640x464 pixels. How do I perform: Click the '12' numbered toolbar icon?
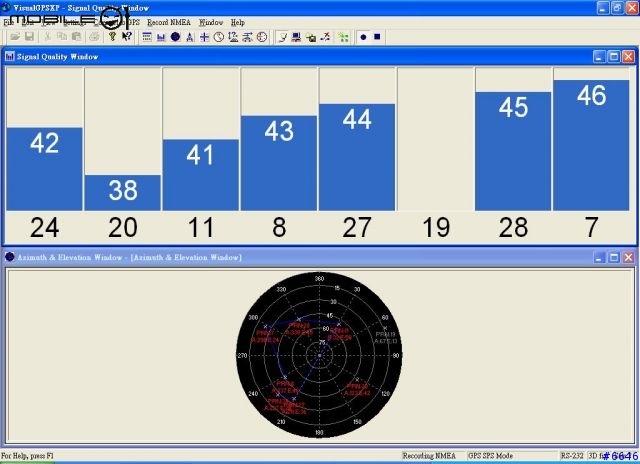tap(233, 37)
